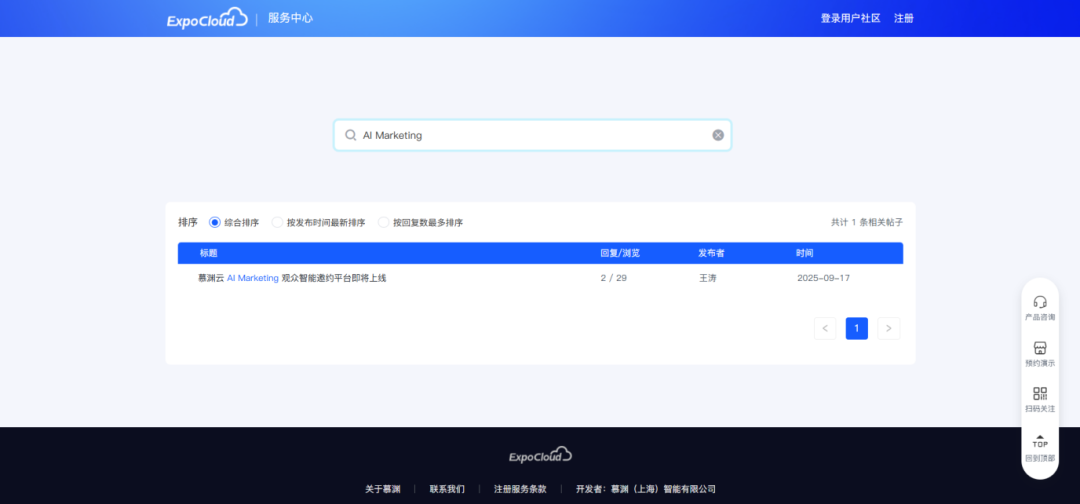Select 按回复数最多排序 radio option
Viewport: 1080px width, 504px height.
[x=383, y=222]
